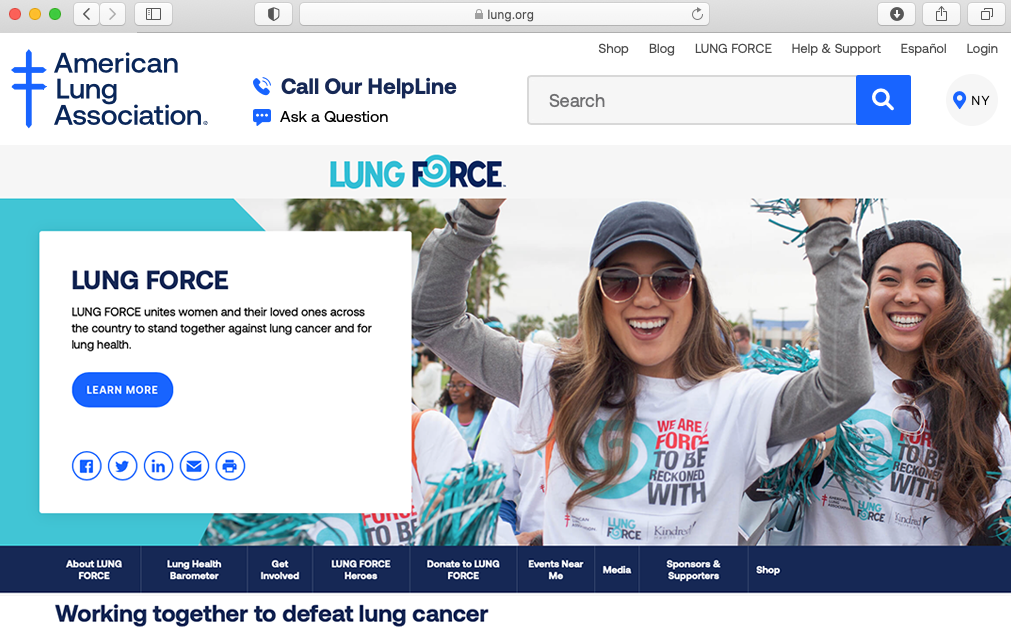The image size is (1011, 634).
Task: Click the lung.org address bar
Action: point(504,14)
